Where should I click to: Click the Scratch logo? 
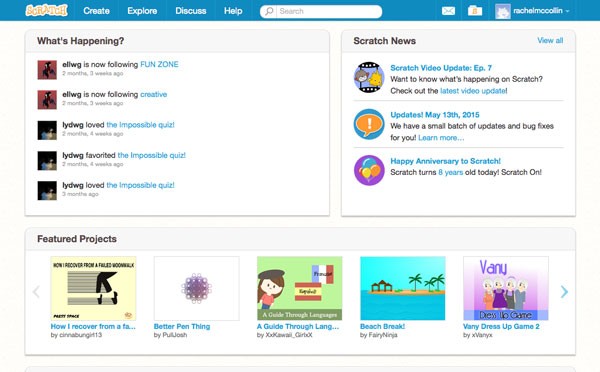coord(47,10)
